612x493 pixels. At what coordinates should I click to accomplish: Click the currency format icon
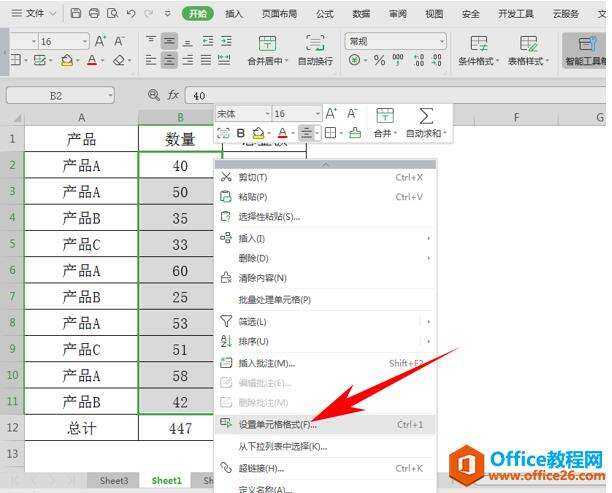[x=354, y=60]
